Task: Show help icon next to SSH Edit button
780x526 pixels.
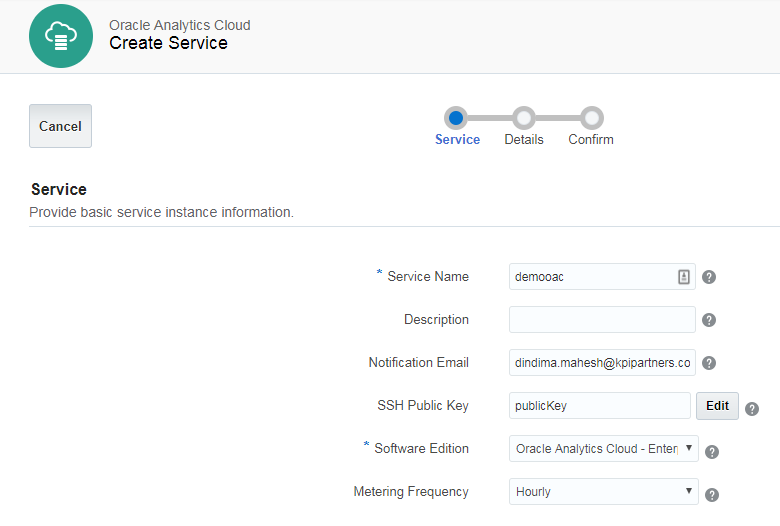Action: click(x=752, y=408)
